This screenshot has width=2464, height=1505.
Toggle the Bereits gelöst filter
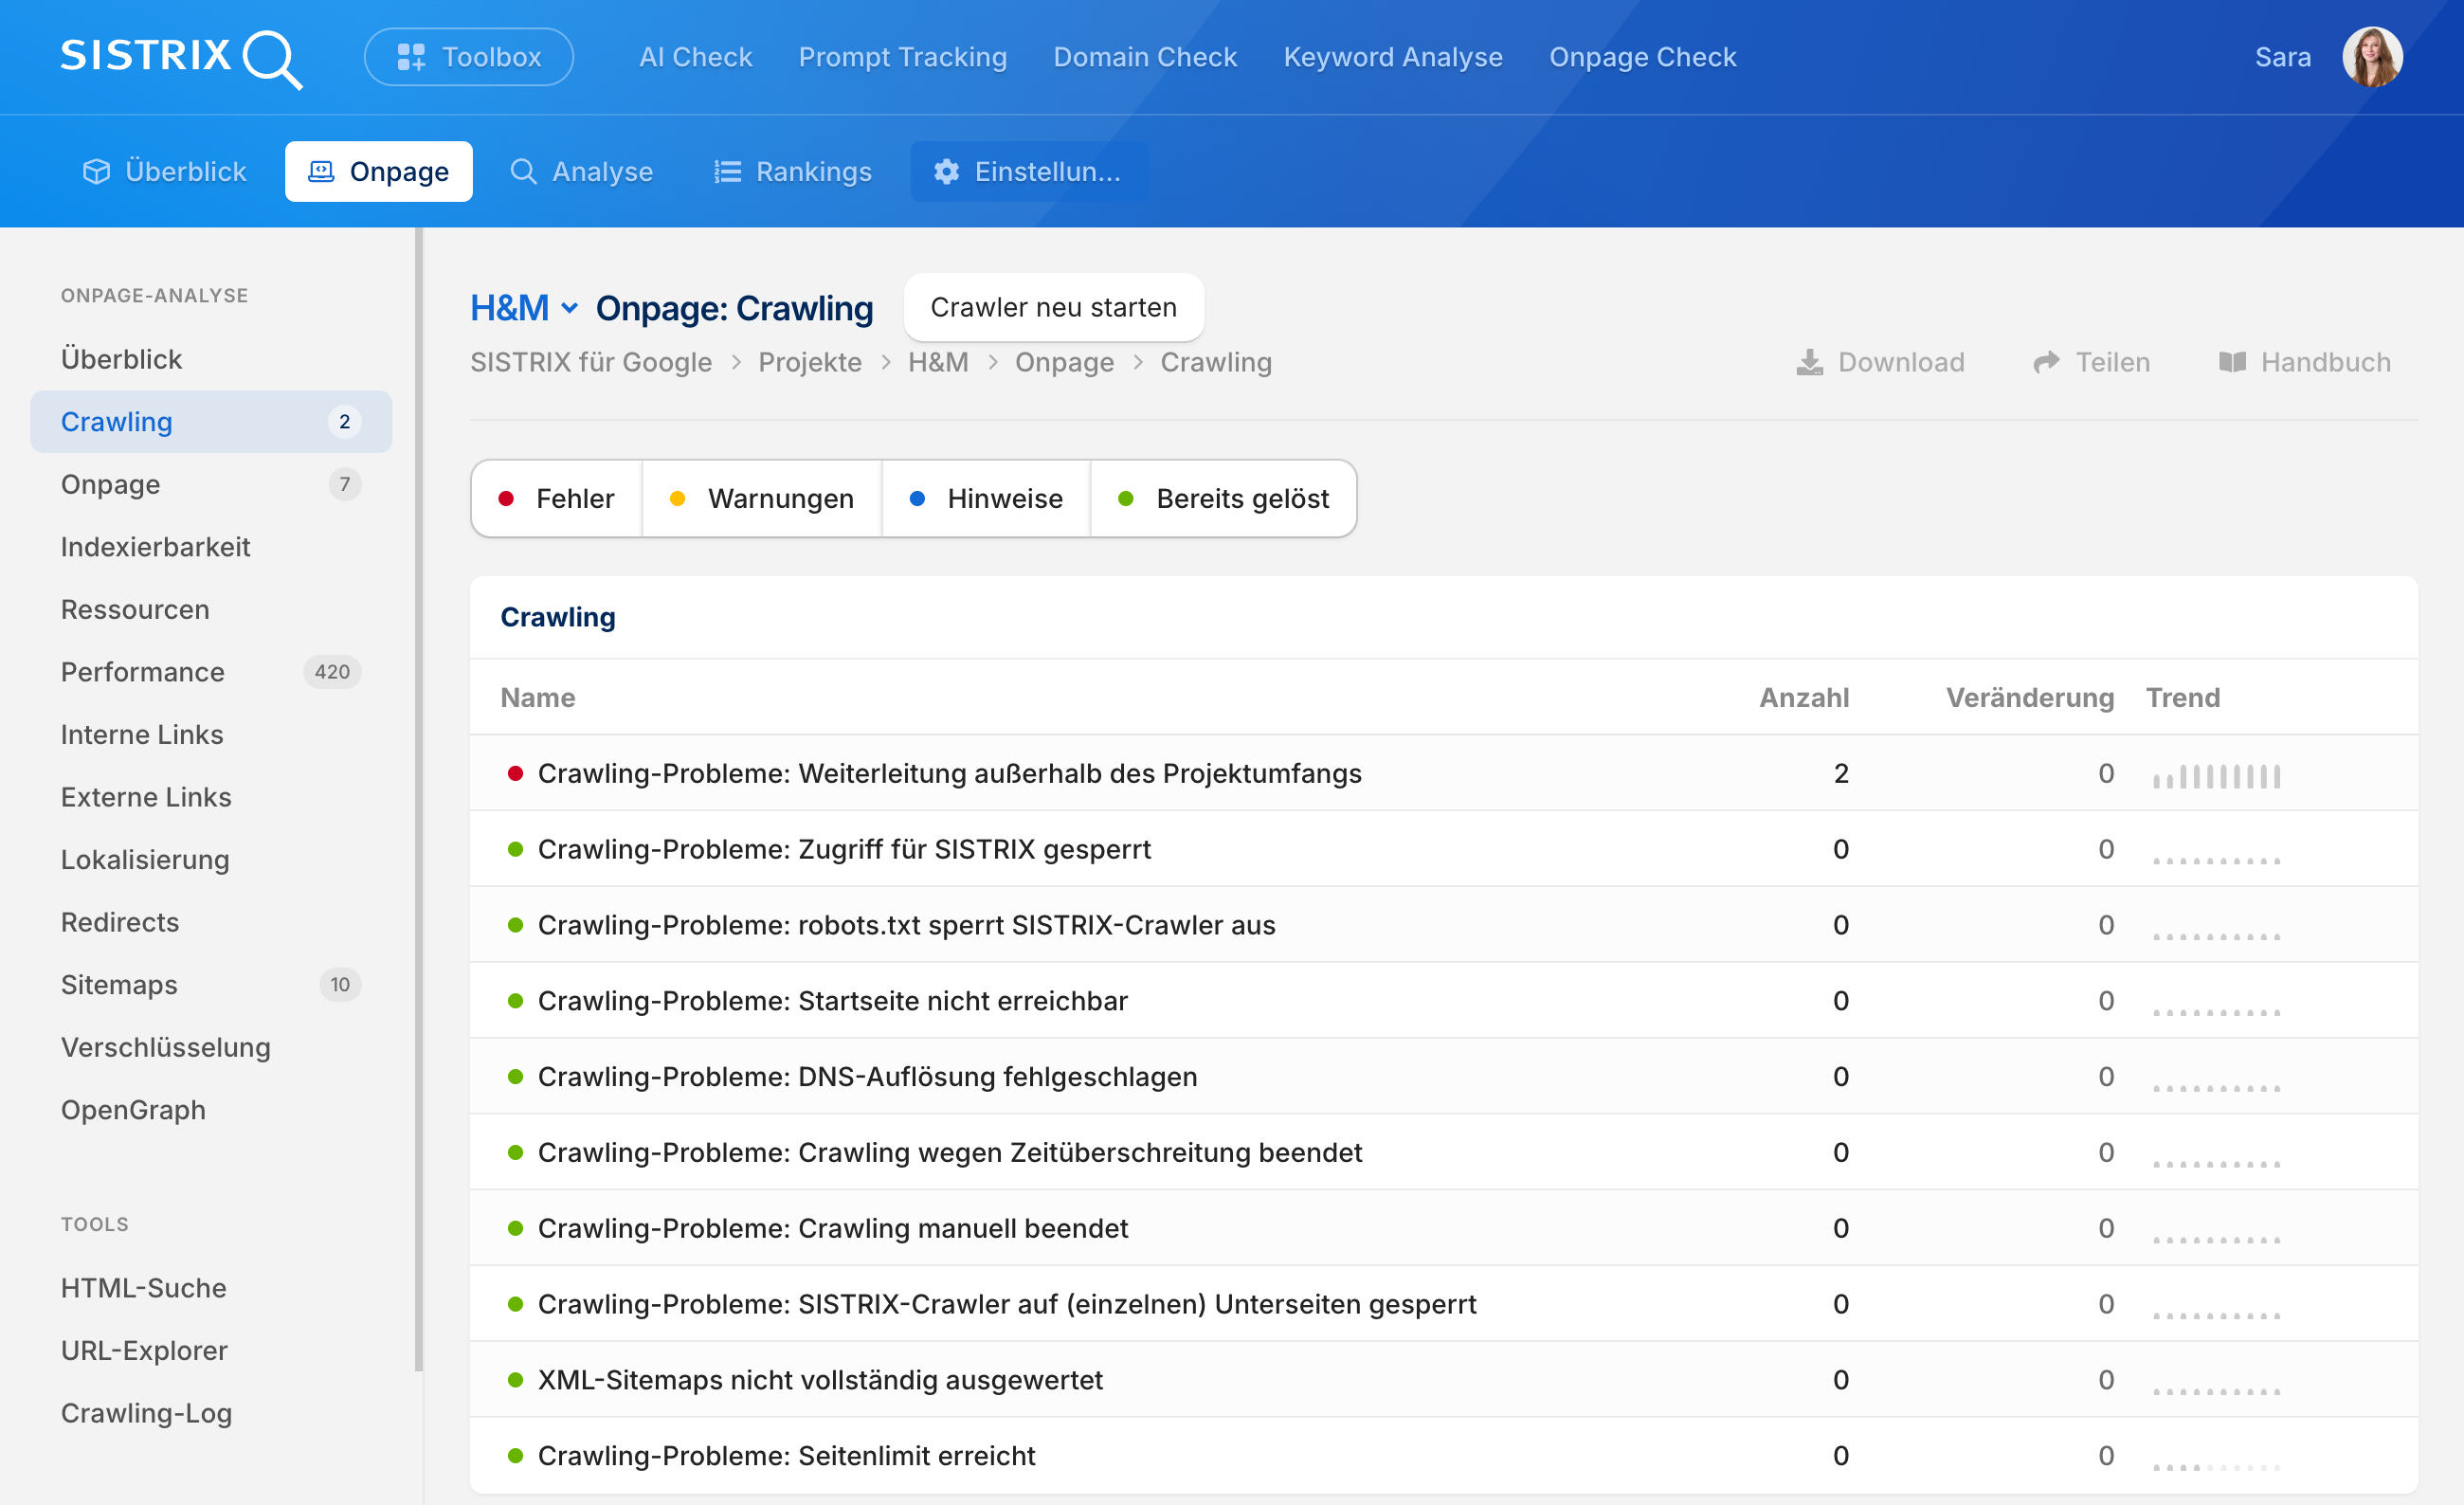pyautogui.click(x=1223, y=498)
